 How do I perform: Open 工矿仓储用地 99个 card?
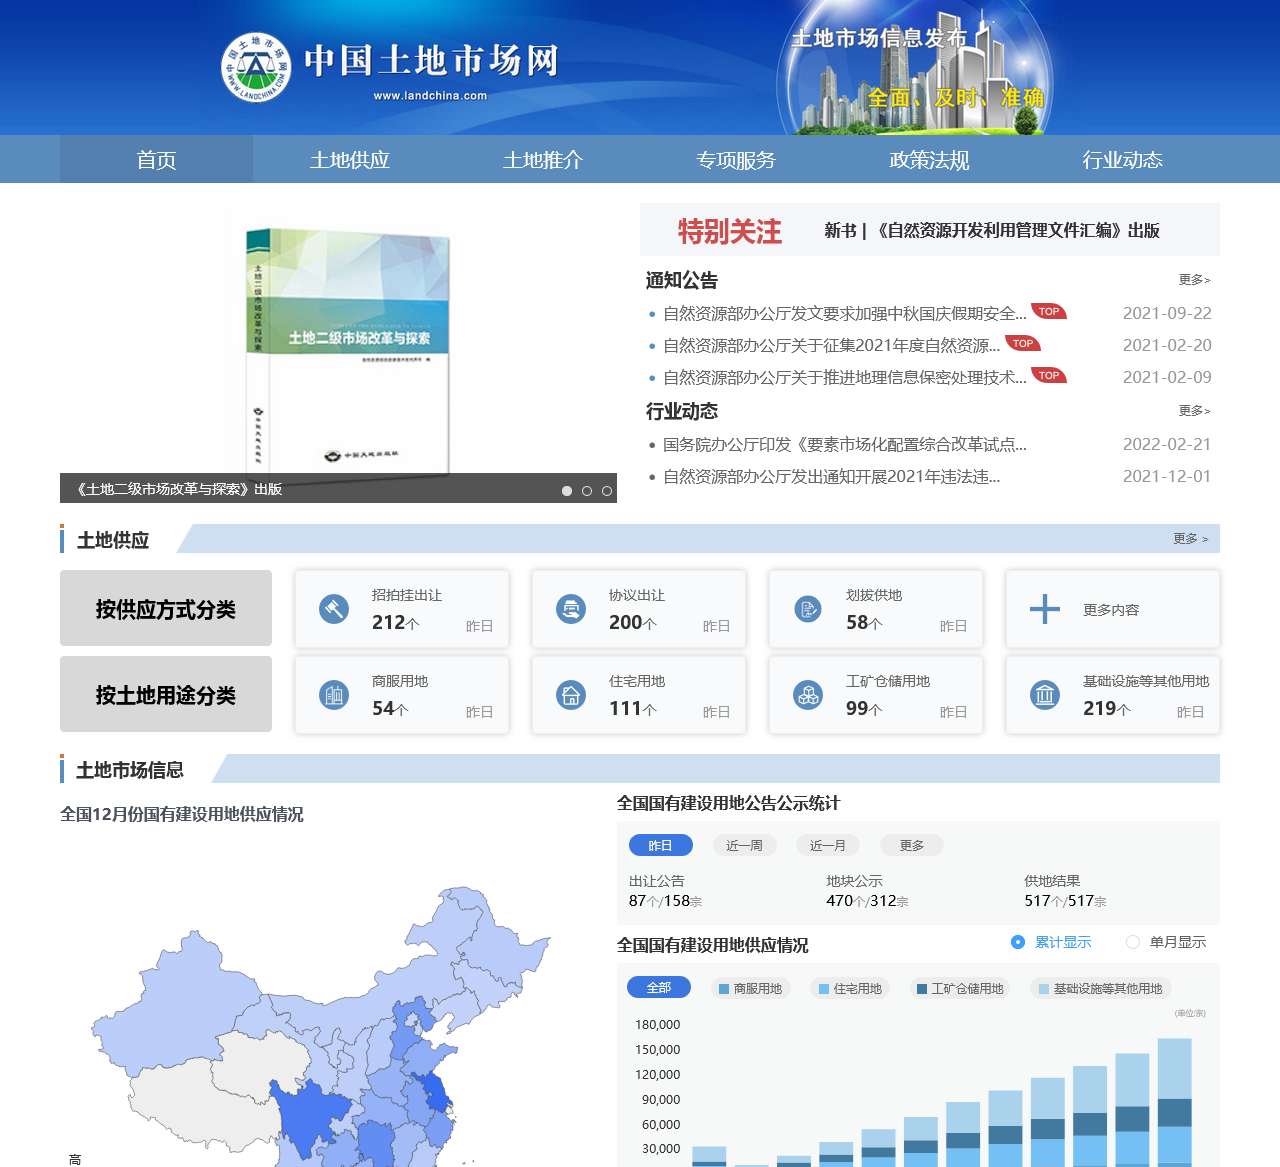[x=876, y=695]
